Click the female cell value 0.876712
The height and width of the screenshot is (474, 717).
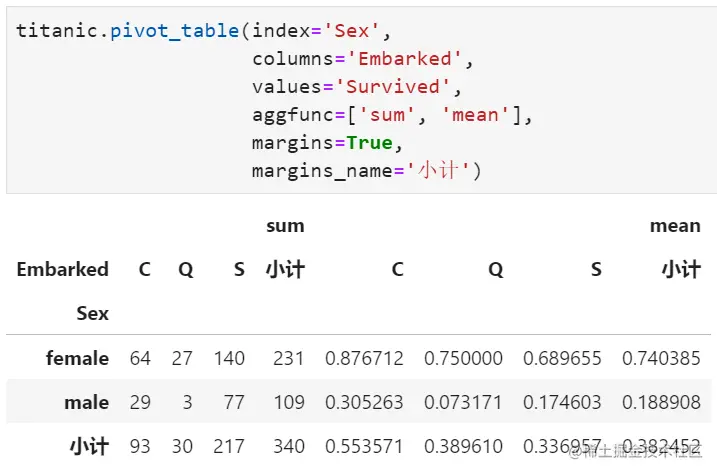[x=364, y=358]
